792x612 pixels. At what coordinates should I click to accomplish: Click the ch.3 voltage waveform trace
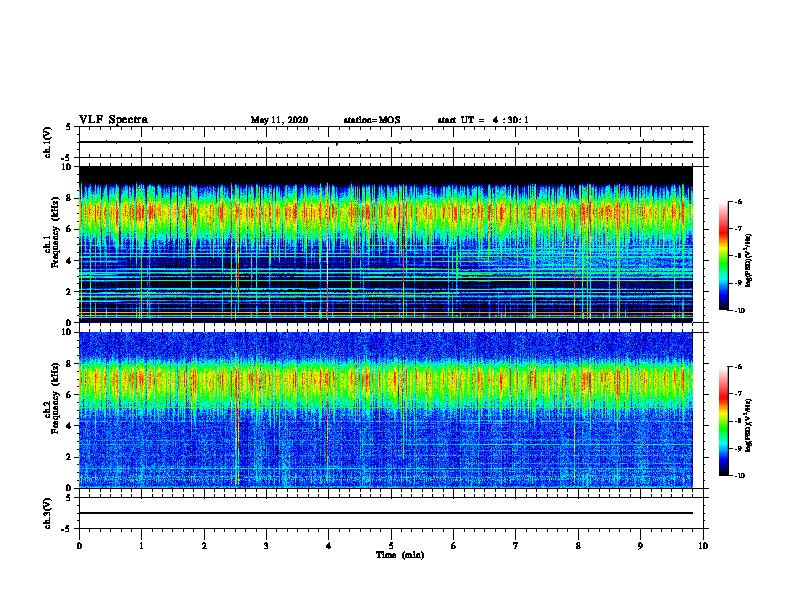click(386, 513)
